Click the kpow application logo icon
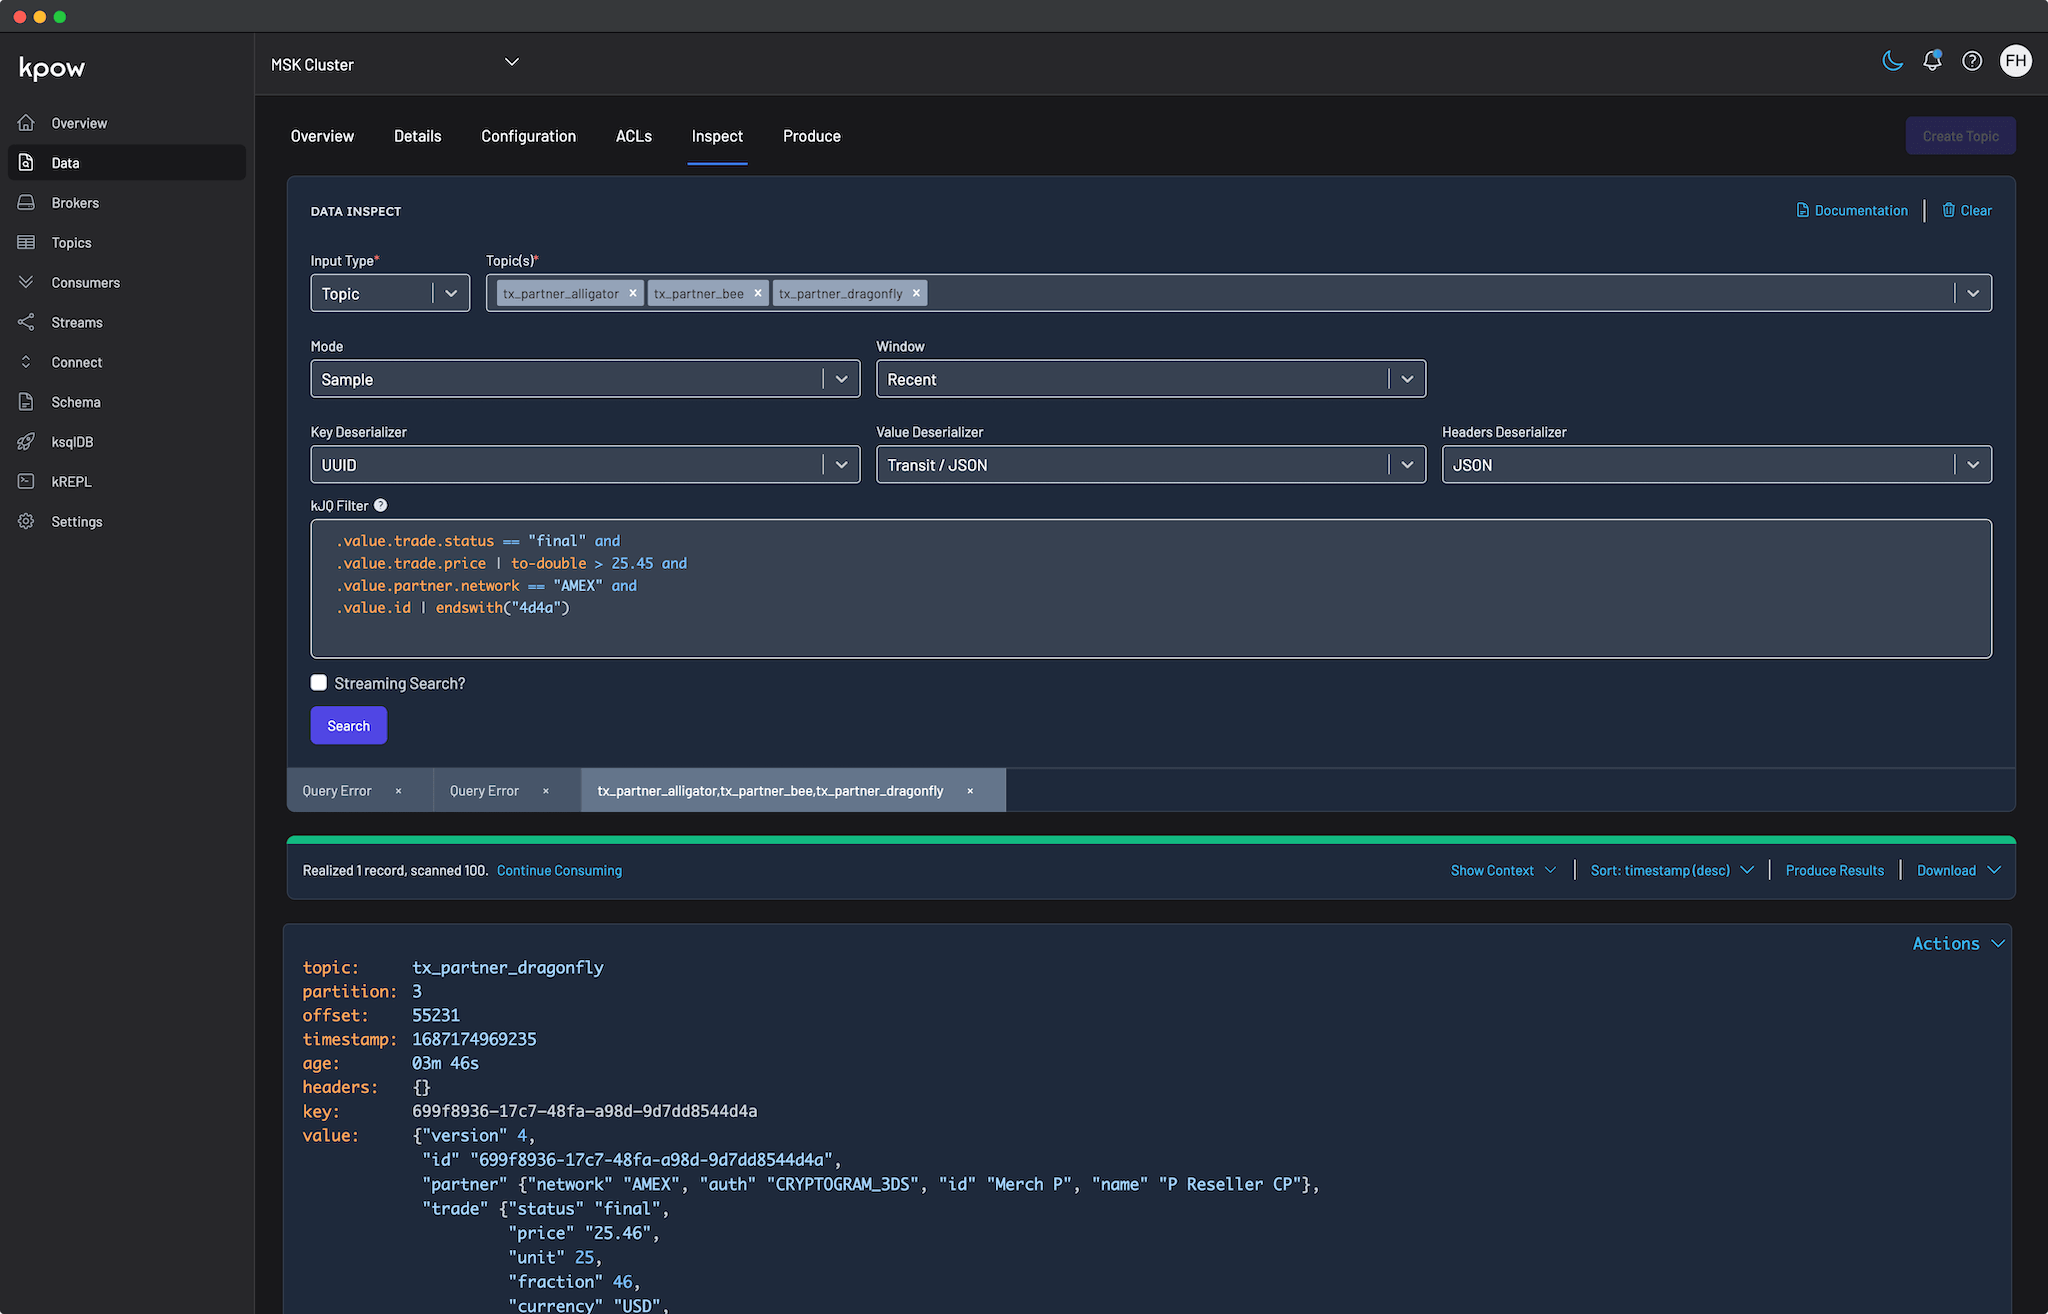The image size is (2048, 1314). [x=52, y=66]
